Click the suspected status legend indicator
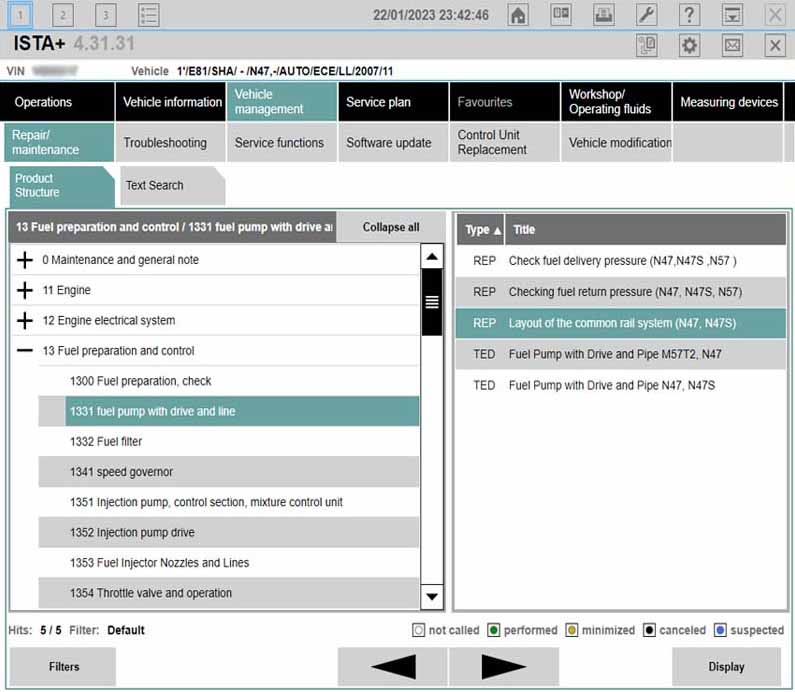 click(x=720, y=630)
